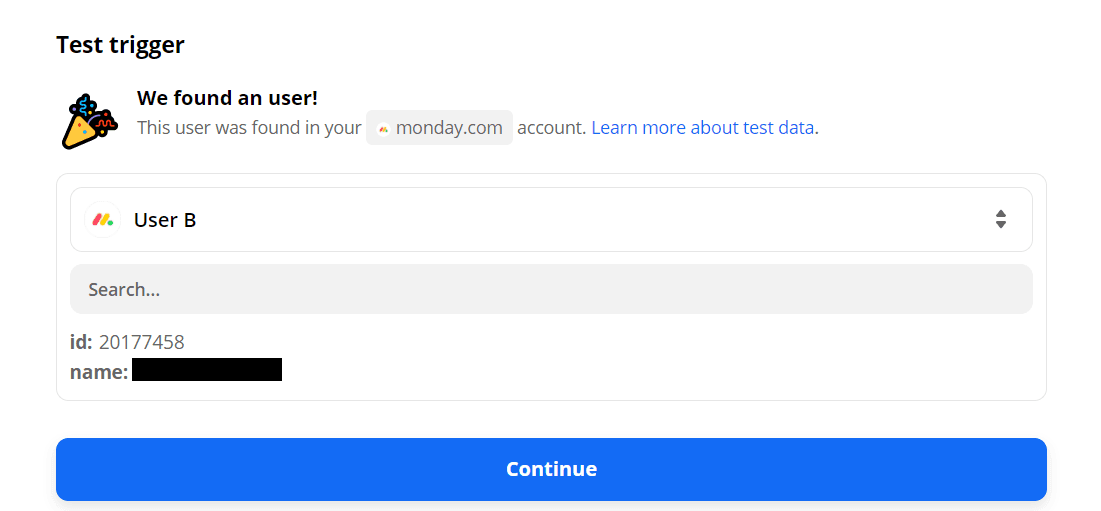Viewport: 1101px width, 511px height.
Task: Click the User B text label
Action: 165,220
